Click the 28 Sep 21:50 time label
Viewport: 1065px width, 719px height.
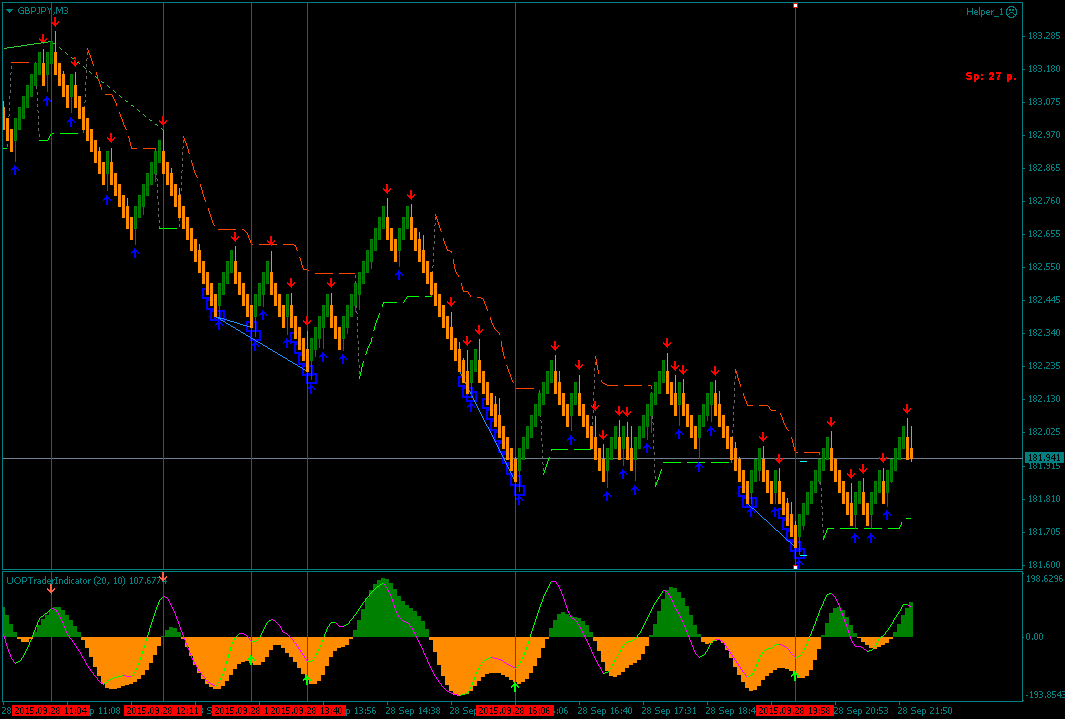pyautogui.click(x=924, y=710)
